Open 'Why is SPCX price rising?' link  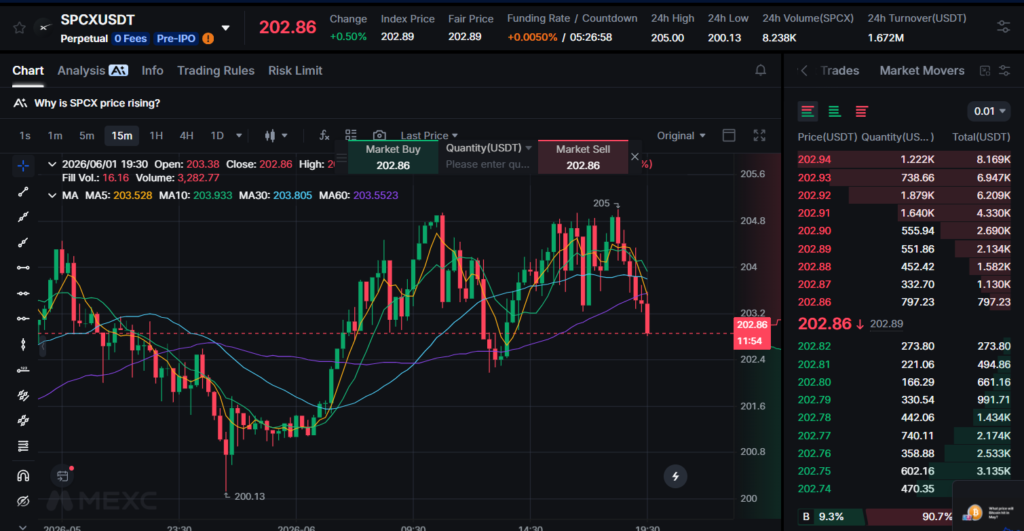click(97, 103)
